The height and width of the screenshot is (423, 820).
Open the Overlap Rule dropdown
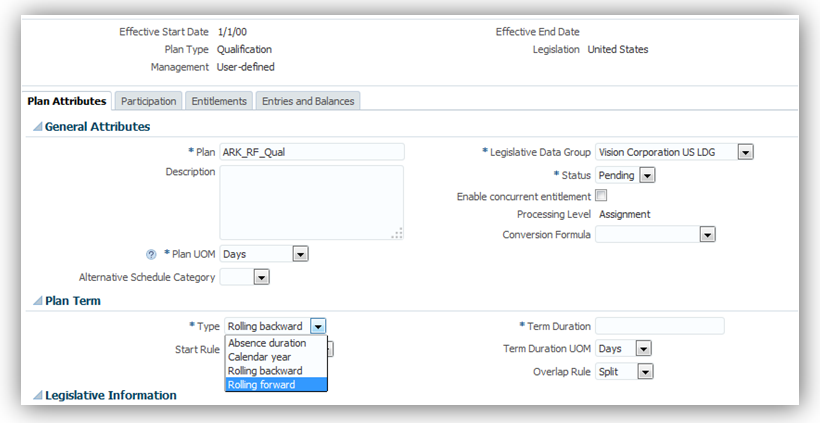point(645,371)
